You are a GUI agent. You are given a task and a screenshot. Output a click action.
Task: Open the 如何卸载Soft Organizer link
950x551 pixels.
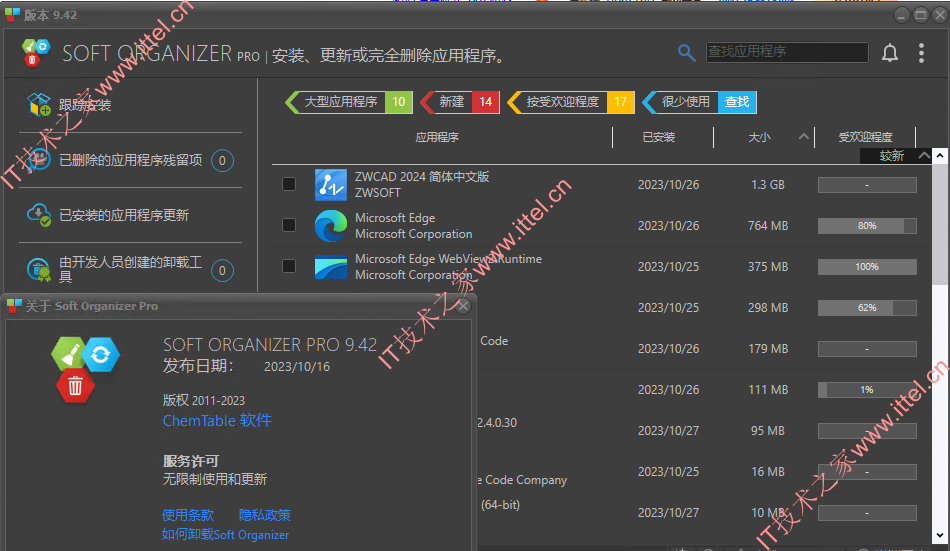[x=225, y=535]
